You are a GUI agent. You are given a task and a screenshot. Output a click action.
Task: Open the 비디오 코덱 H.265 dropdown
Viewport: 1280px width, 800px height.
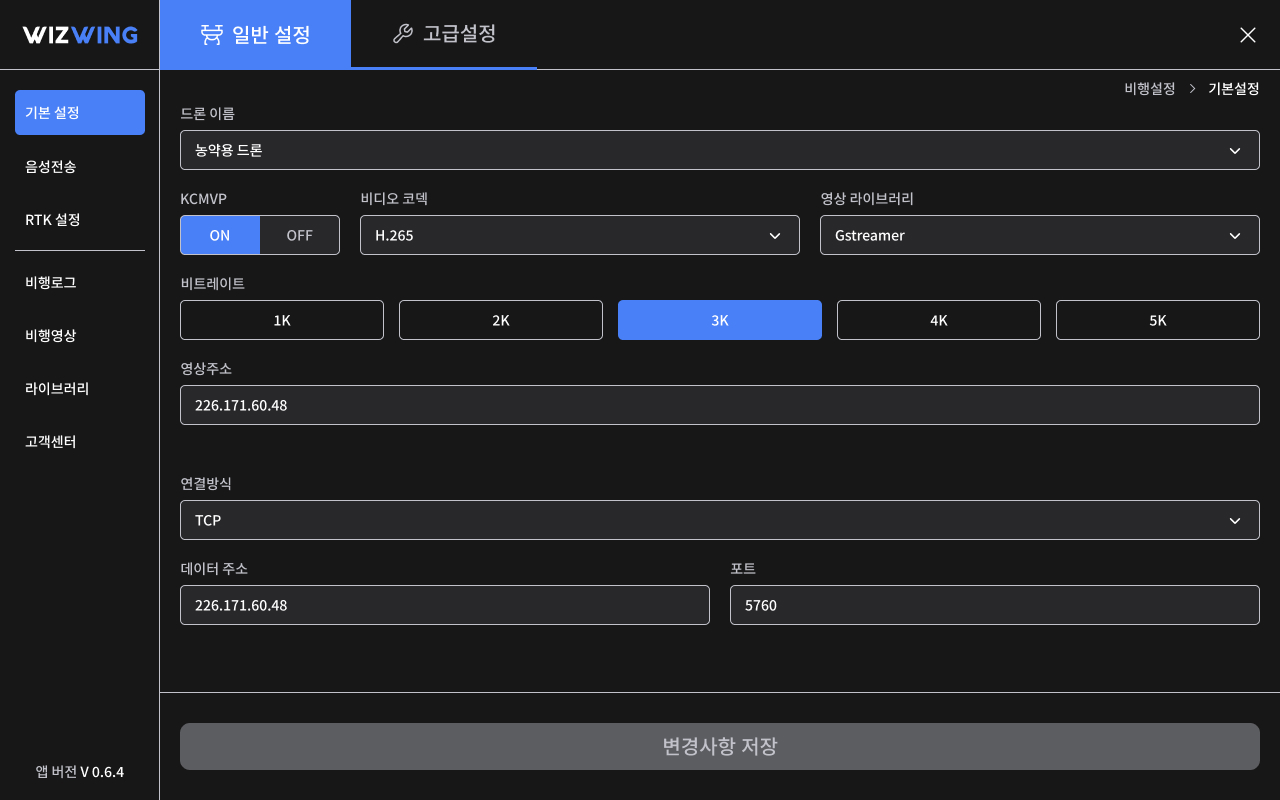(580, 235)
